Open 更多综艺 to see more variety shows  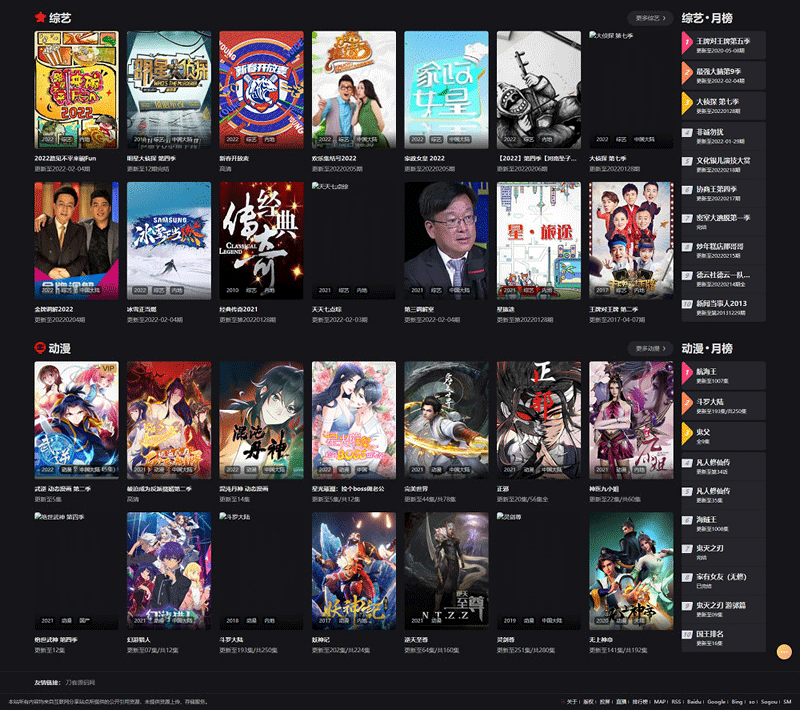650,18
